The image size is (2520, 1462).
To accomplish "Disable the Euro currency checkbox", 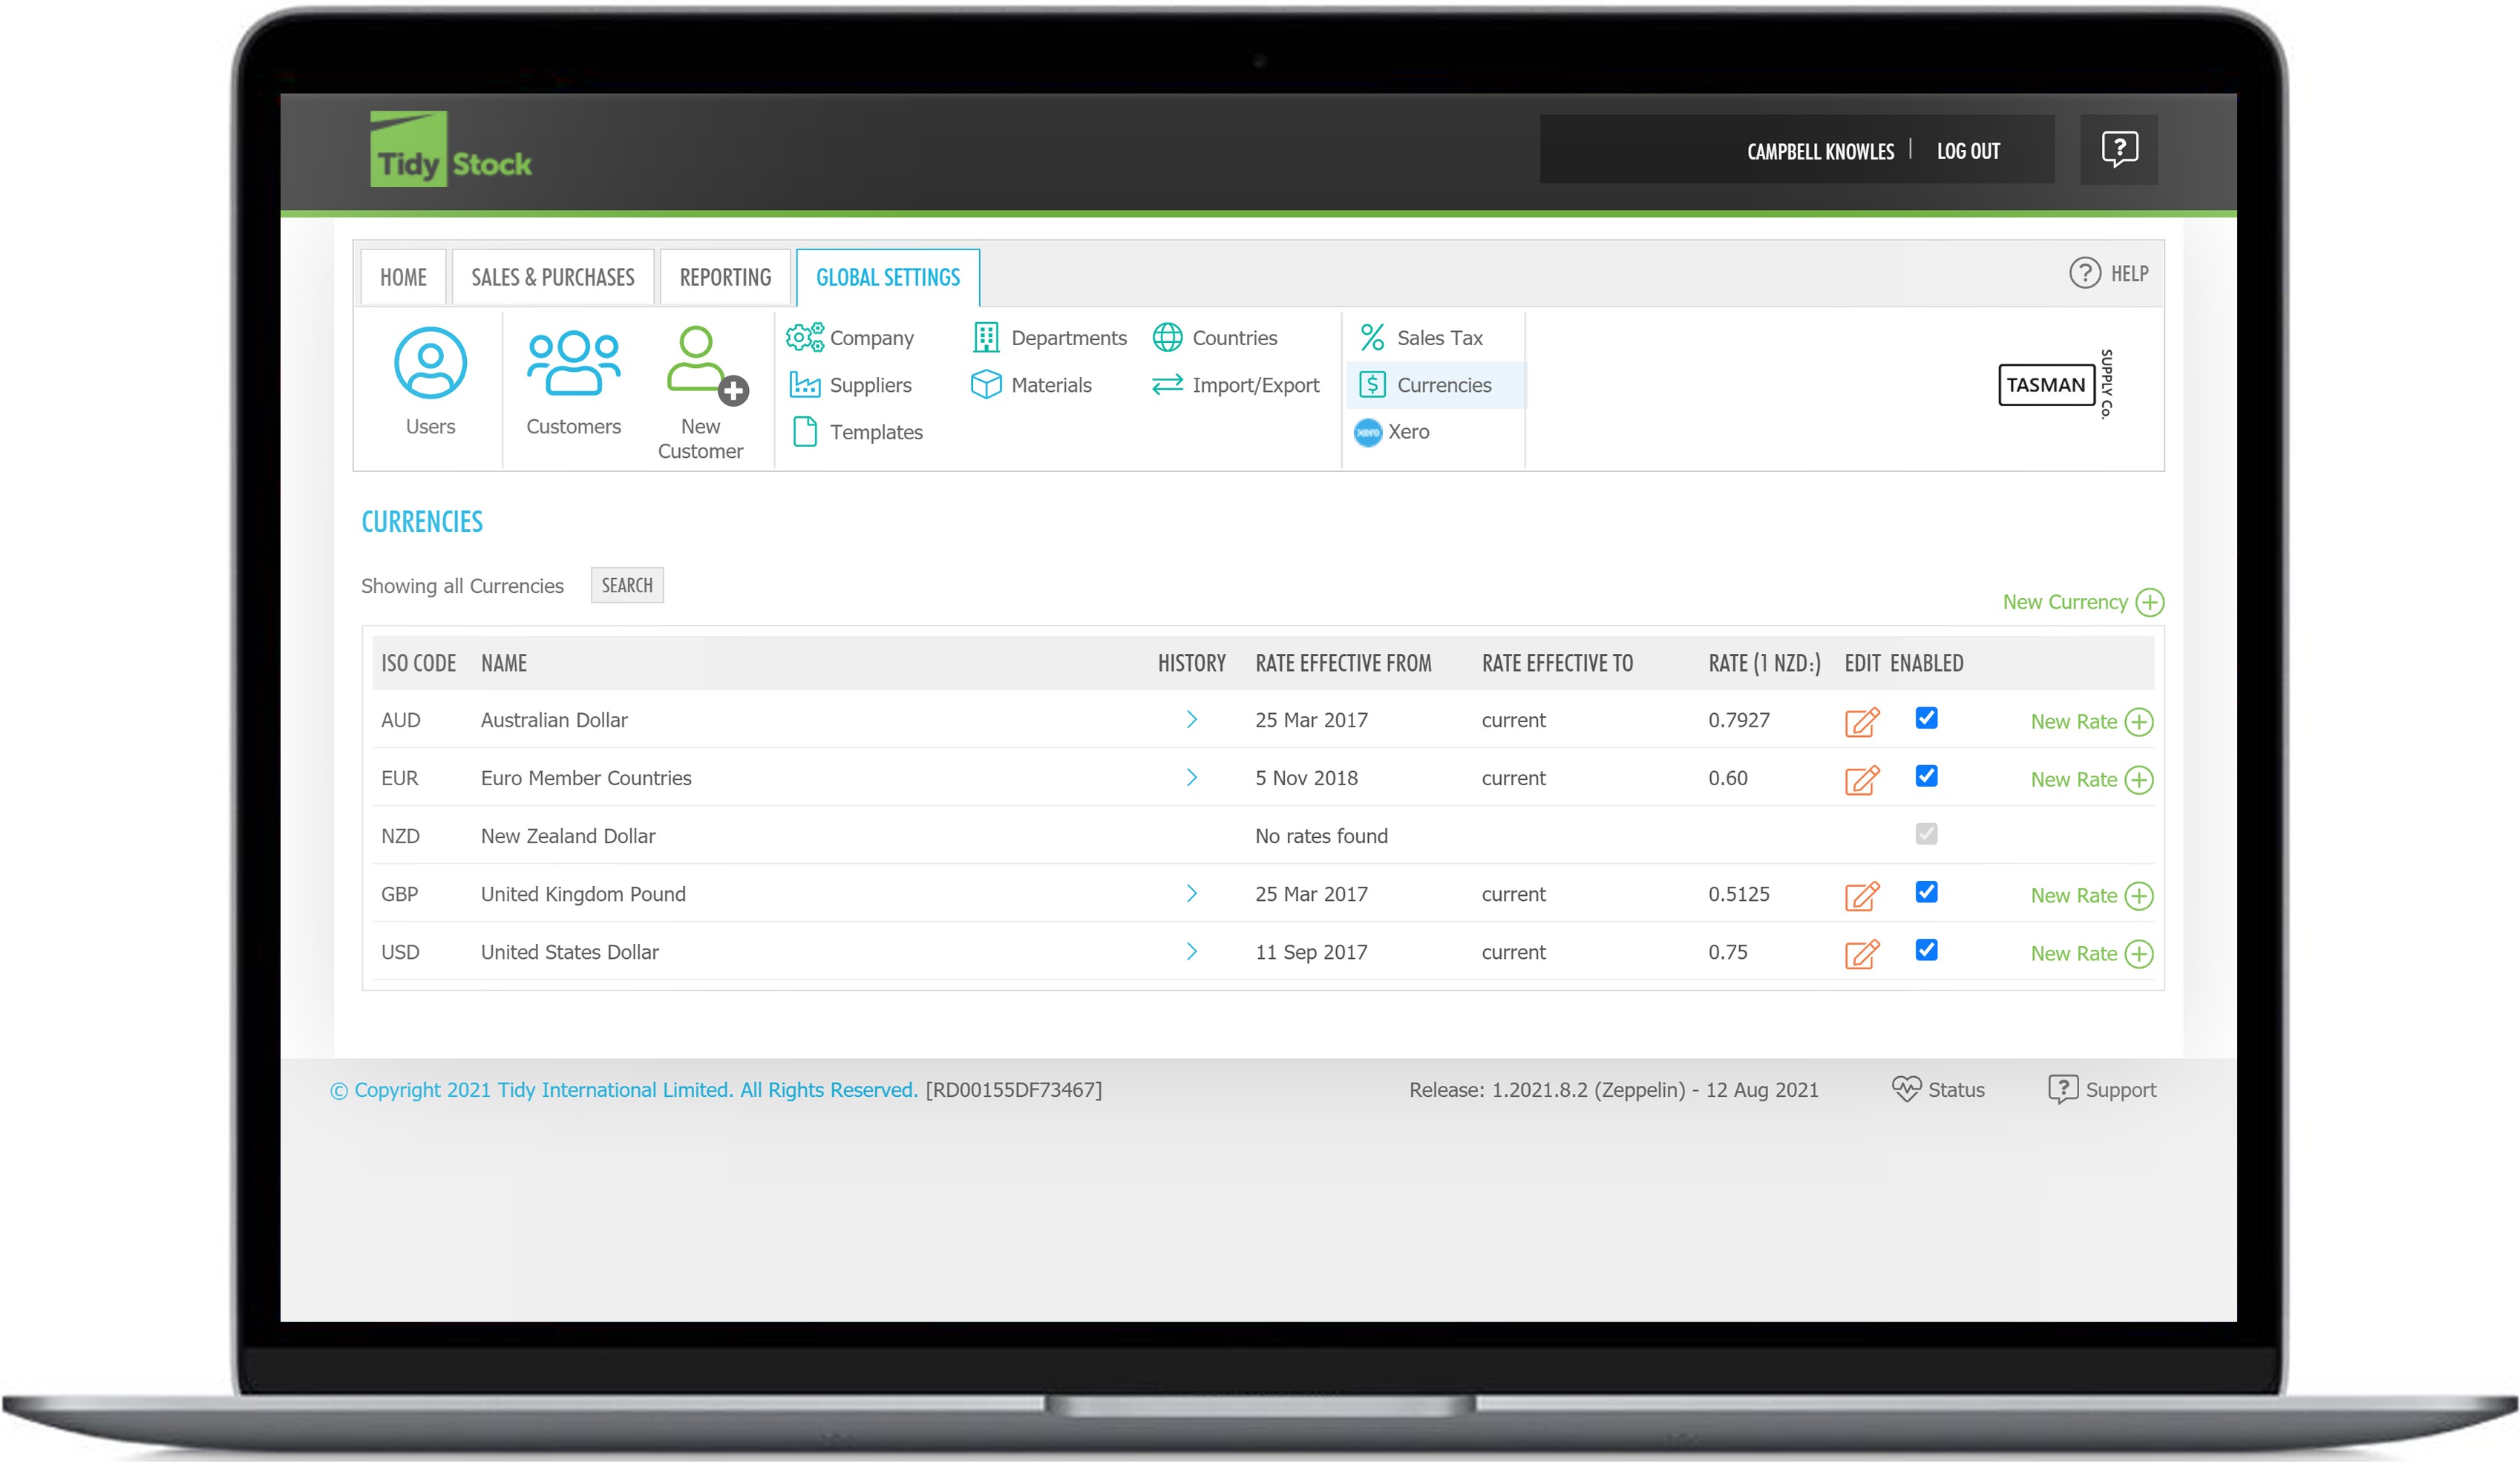I will pyautogui.click(x=1926, y=777).
